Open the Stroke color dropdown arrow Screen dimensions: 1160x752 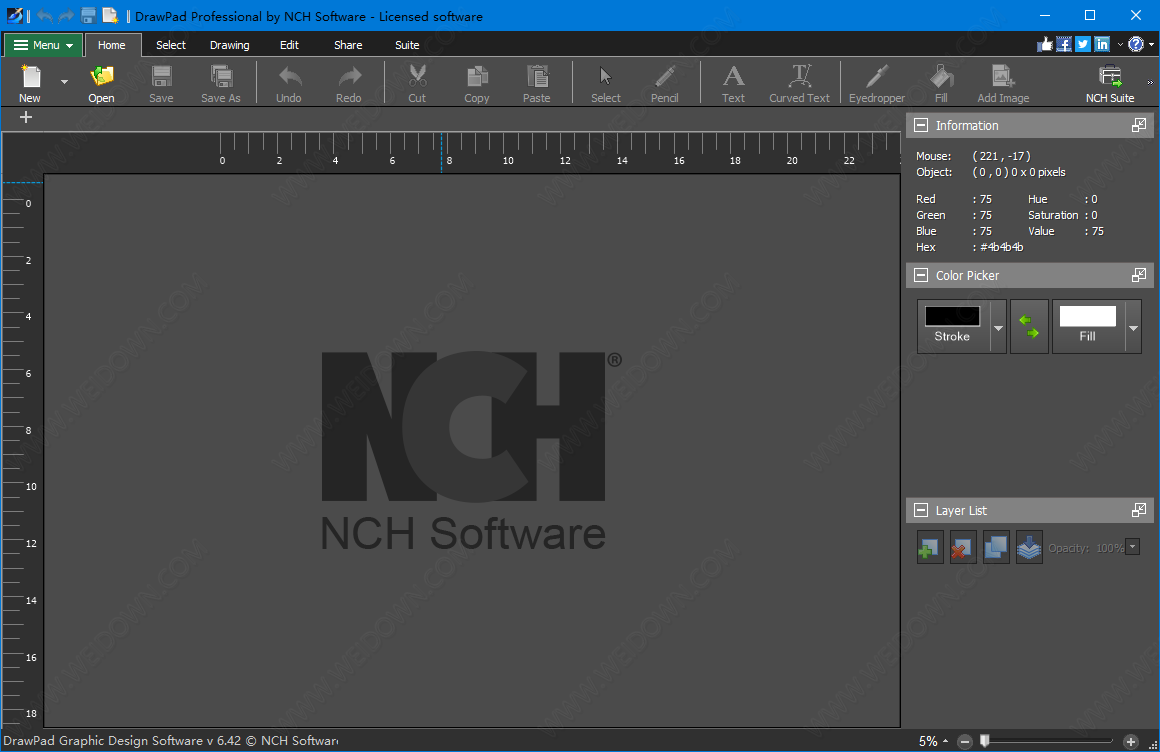coord(998,327)
